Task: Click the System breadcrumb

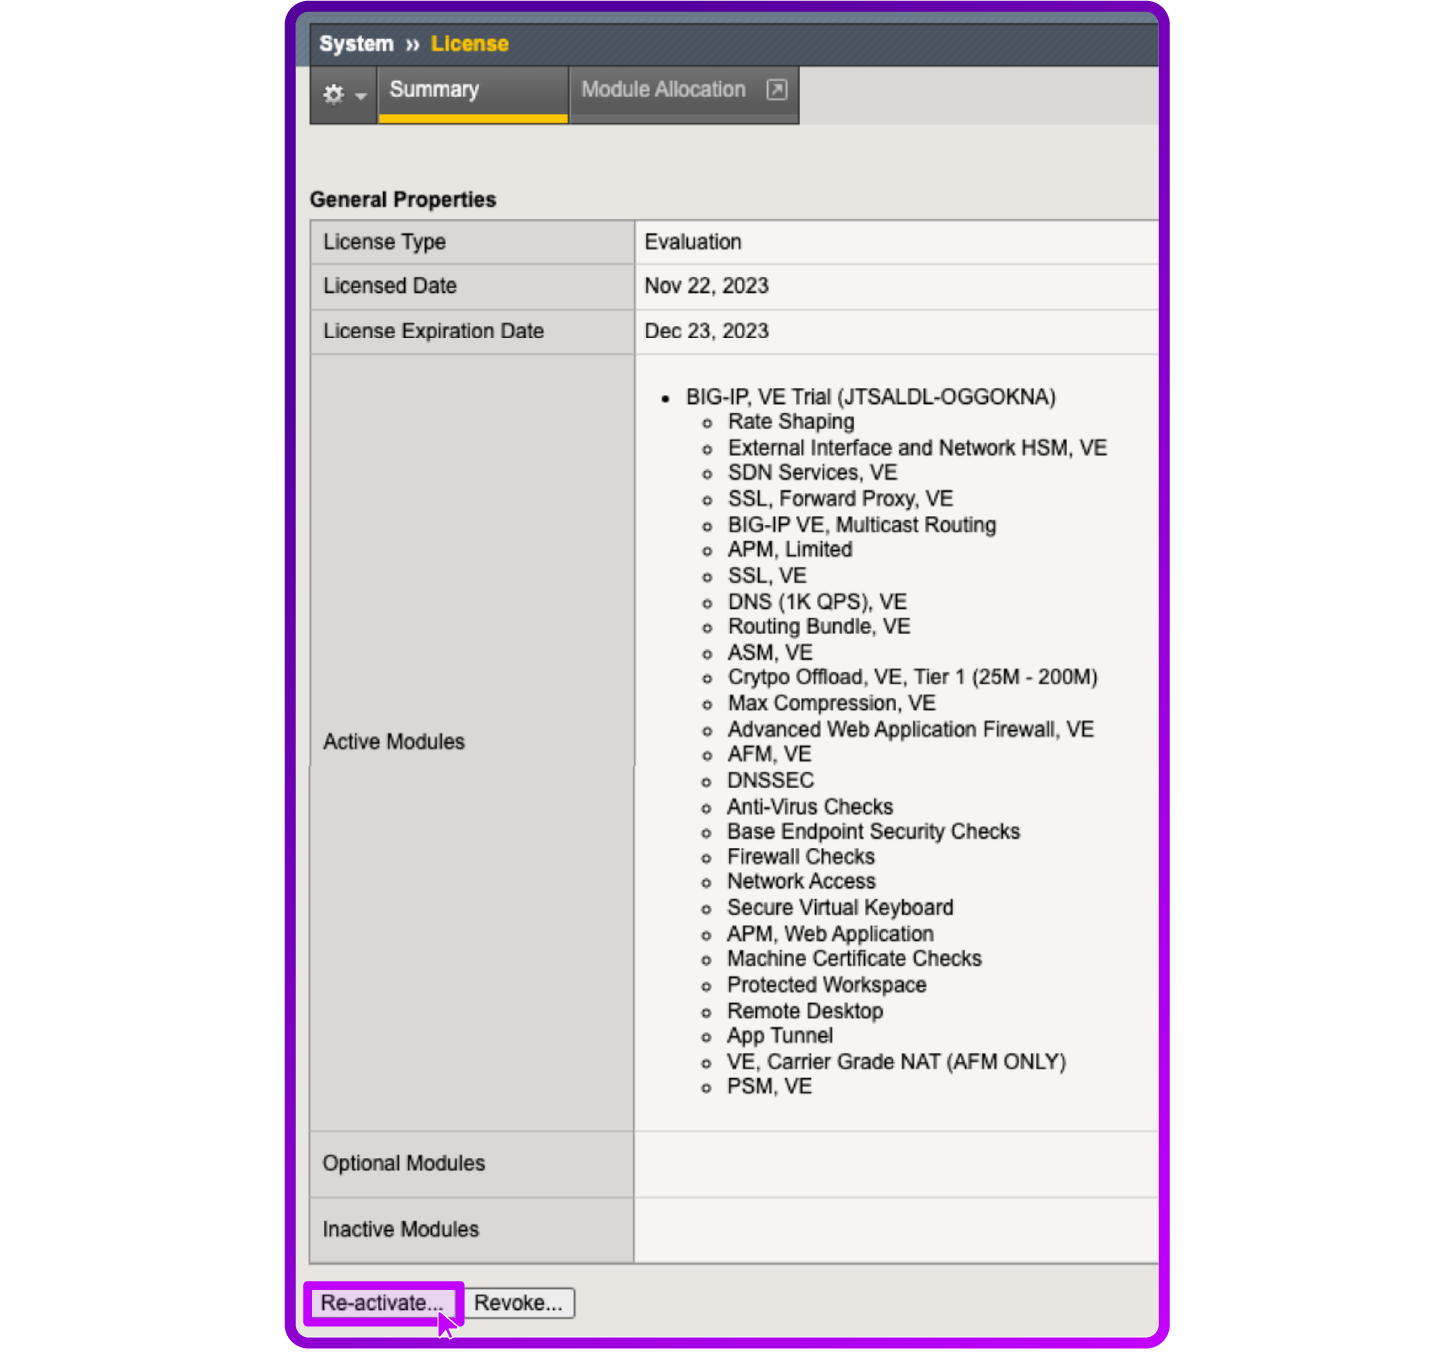Action: click(x=356, y=44)
